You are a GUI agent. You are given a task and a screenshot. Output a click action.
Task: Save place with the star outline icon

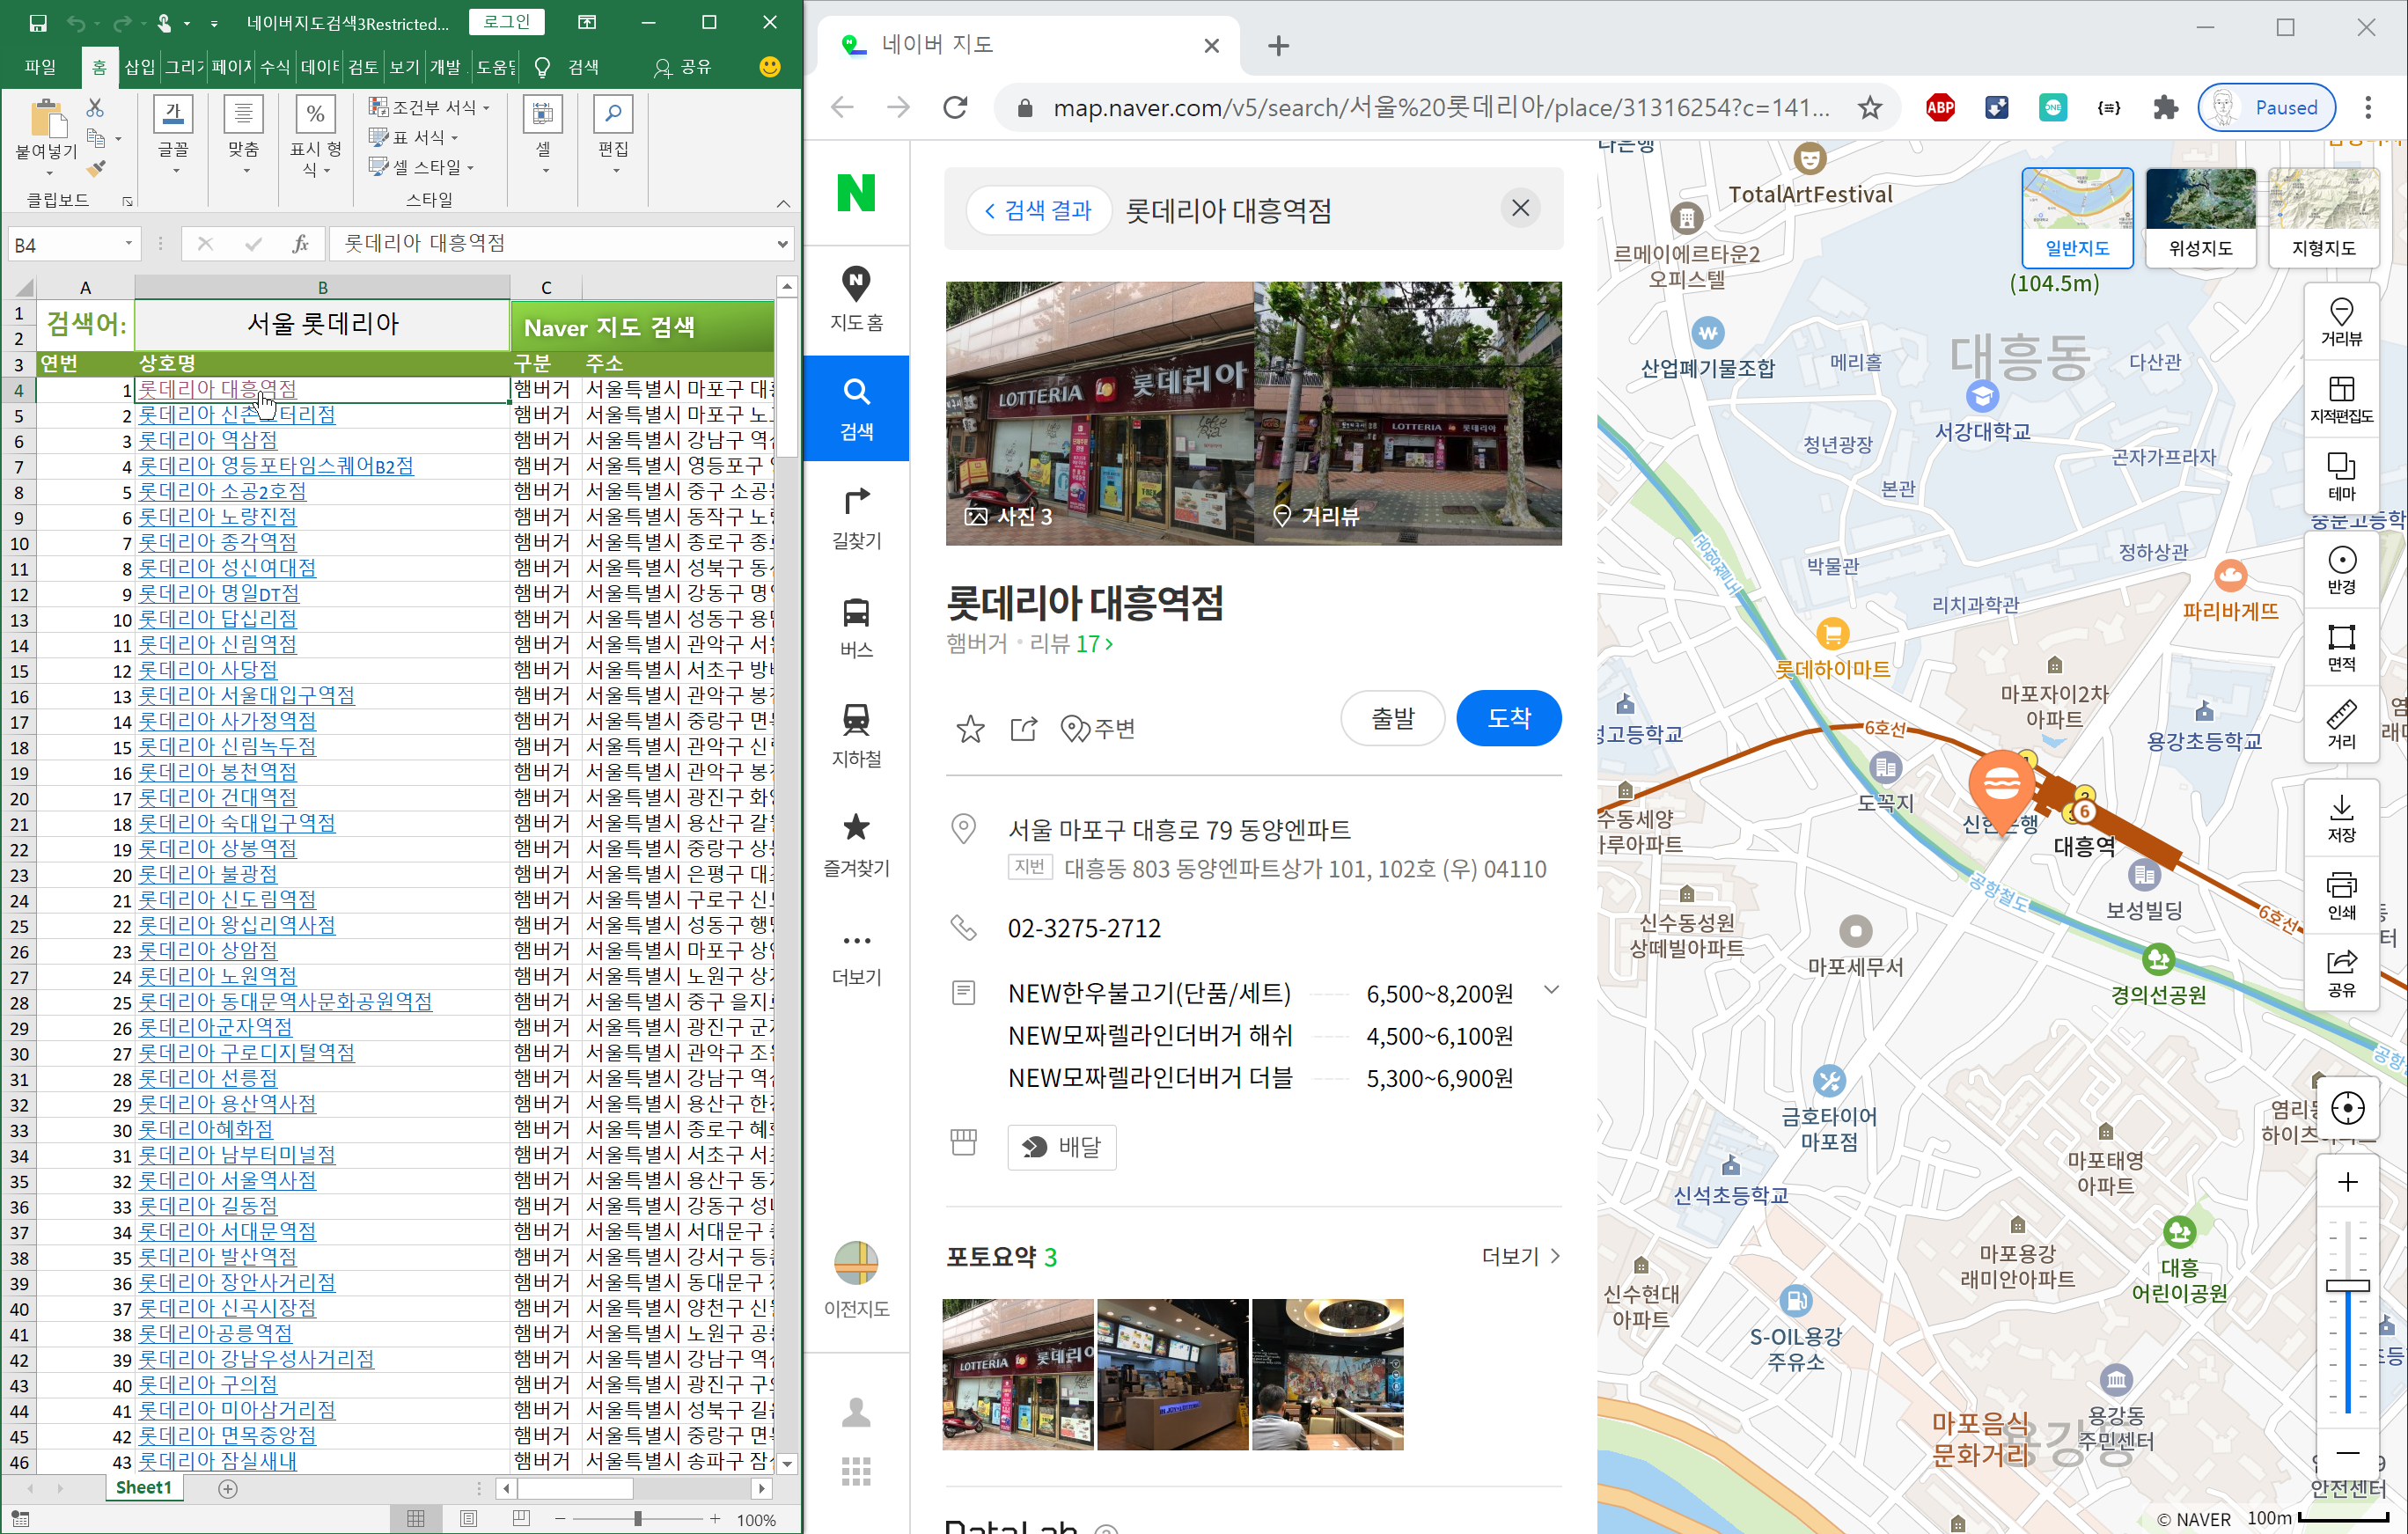pyautogui.click(x=969, y=729)
